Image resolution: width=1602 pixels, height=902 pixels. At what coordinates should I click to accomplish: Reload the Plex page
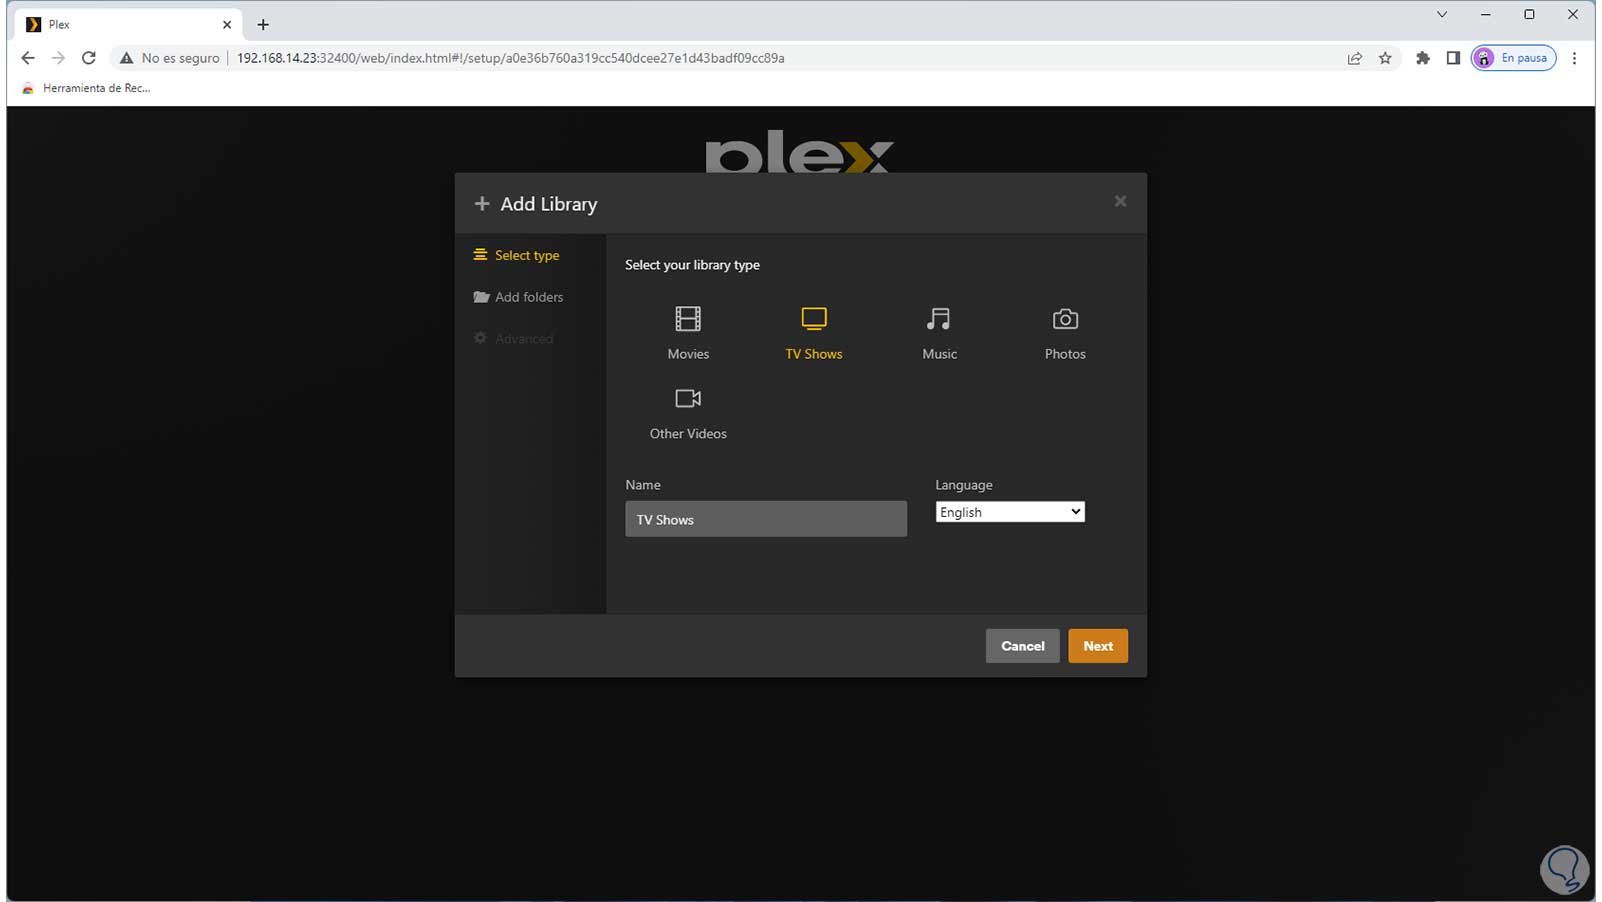click(89, 58)
